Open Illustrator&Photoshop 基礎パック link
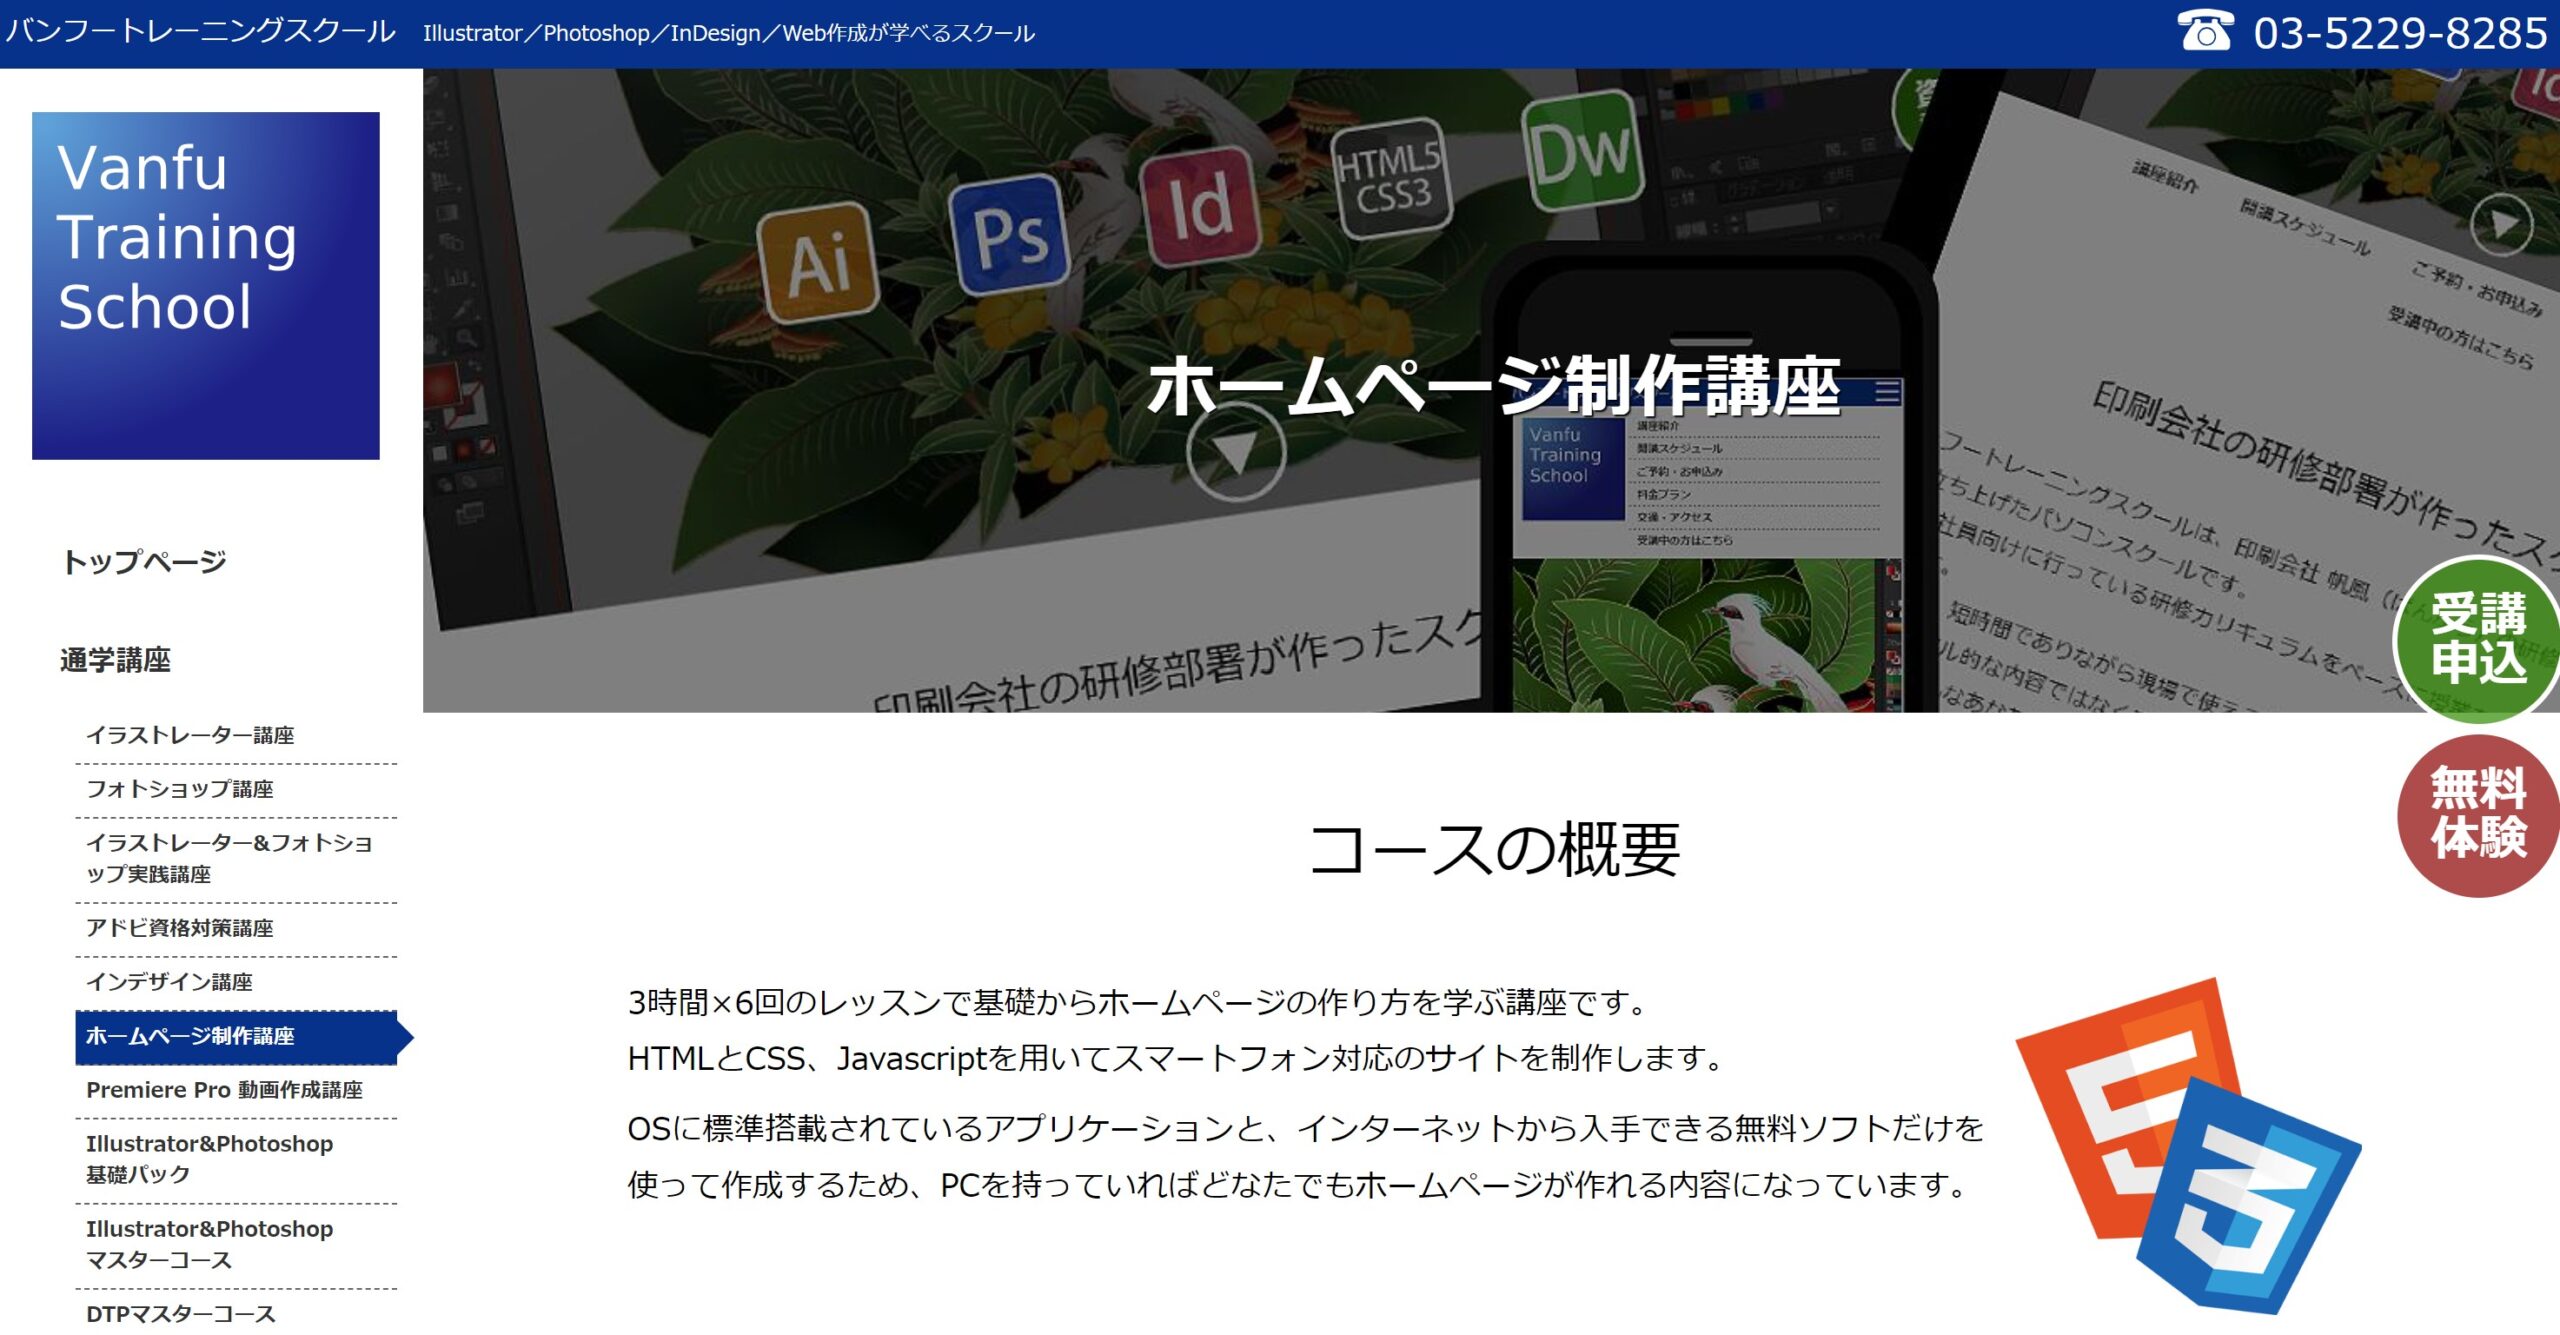Image resolution: width=2560 pixels, height=1335 pixels. point(236,1159)
